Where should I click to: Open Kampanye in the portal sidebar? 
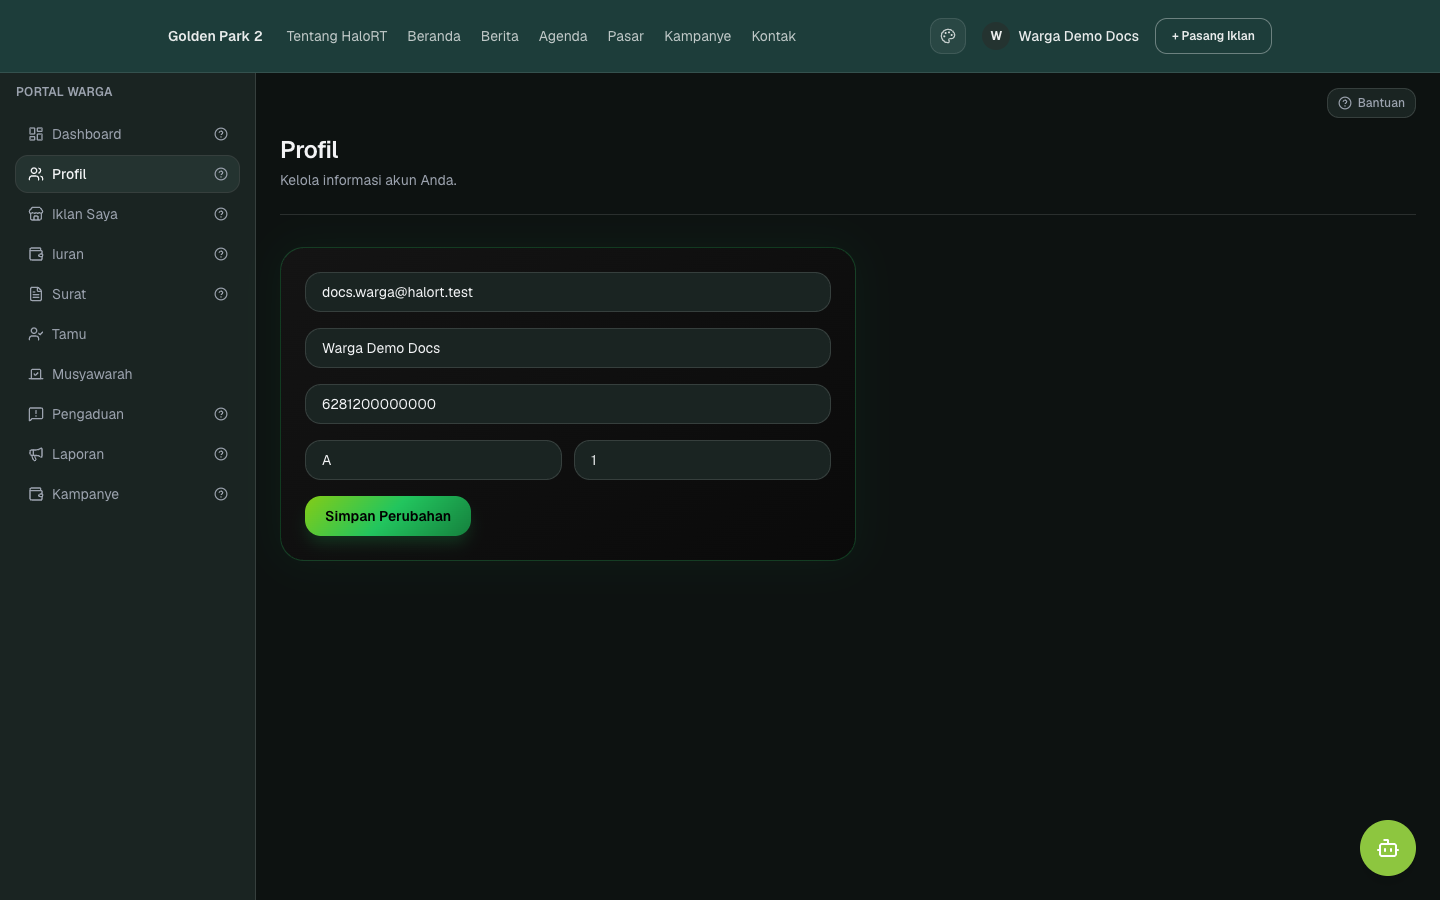[127, 494]
